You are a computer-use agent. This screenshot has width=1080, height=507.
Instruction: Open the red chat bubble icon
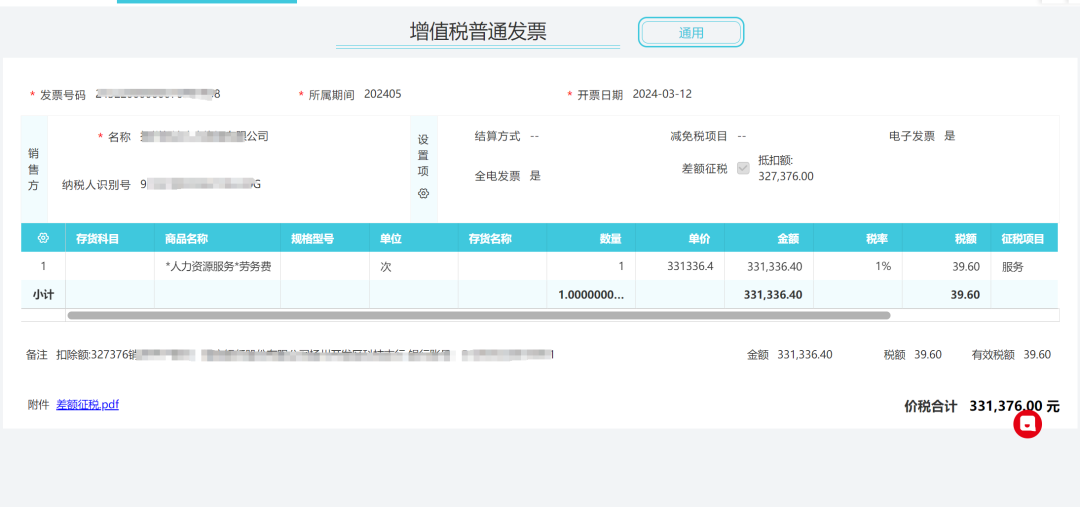(x=1027, y=424)
